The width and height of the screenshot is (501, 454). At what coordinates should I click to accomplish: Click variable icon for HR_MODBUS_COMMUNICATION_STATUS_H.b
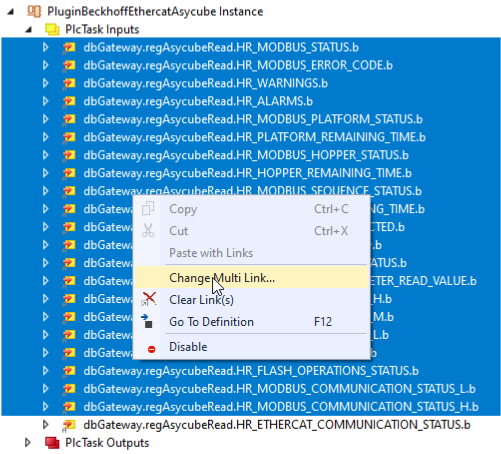click(x=69, y=407)
